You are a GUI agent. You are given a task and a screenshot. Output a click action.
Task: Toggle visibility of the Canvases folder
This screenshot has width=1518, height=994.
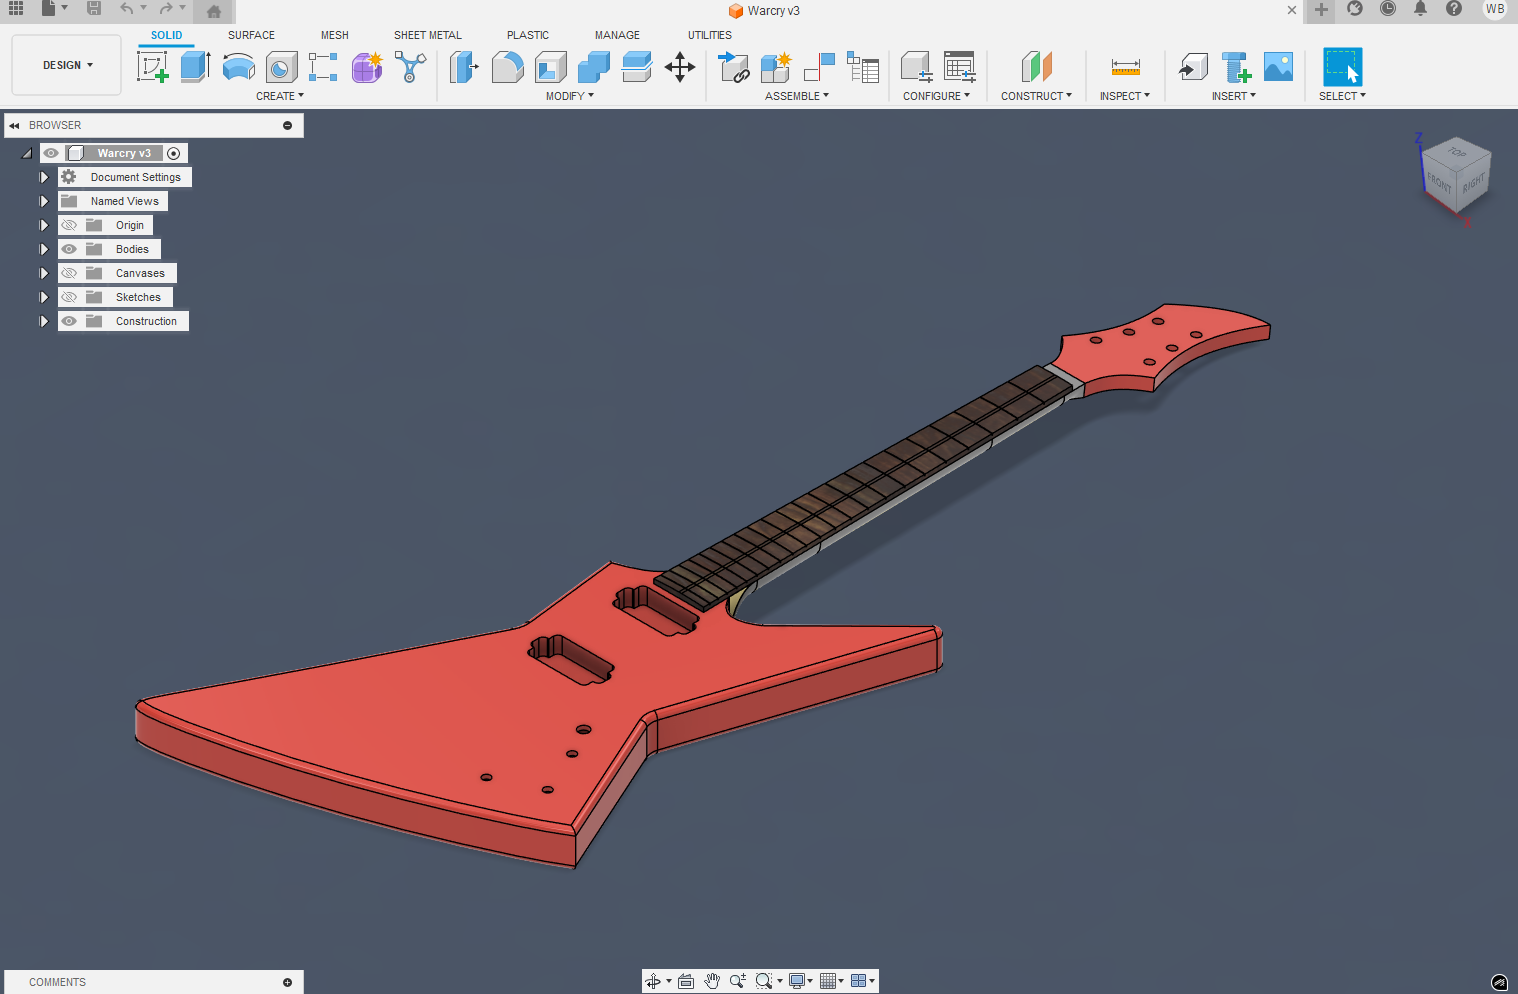pos(69,273)
